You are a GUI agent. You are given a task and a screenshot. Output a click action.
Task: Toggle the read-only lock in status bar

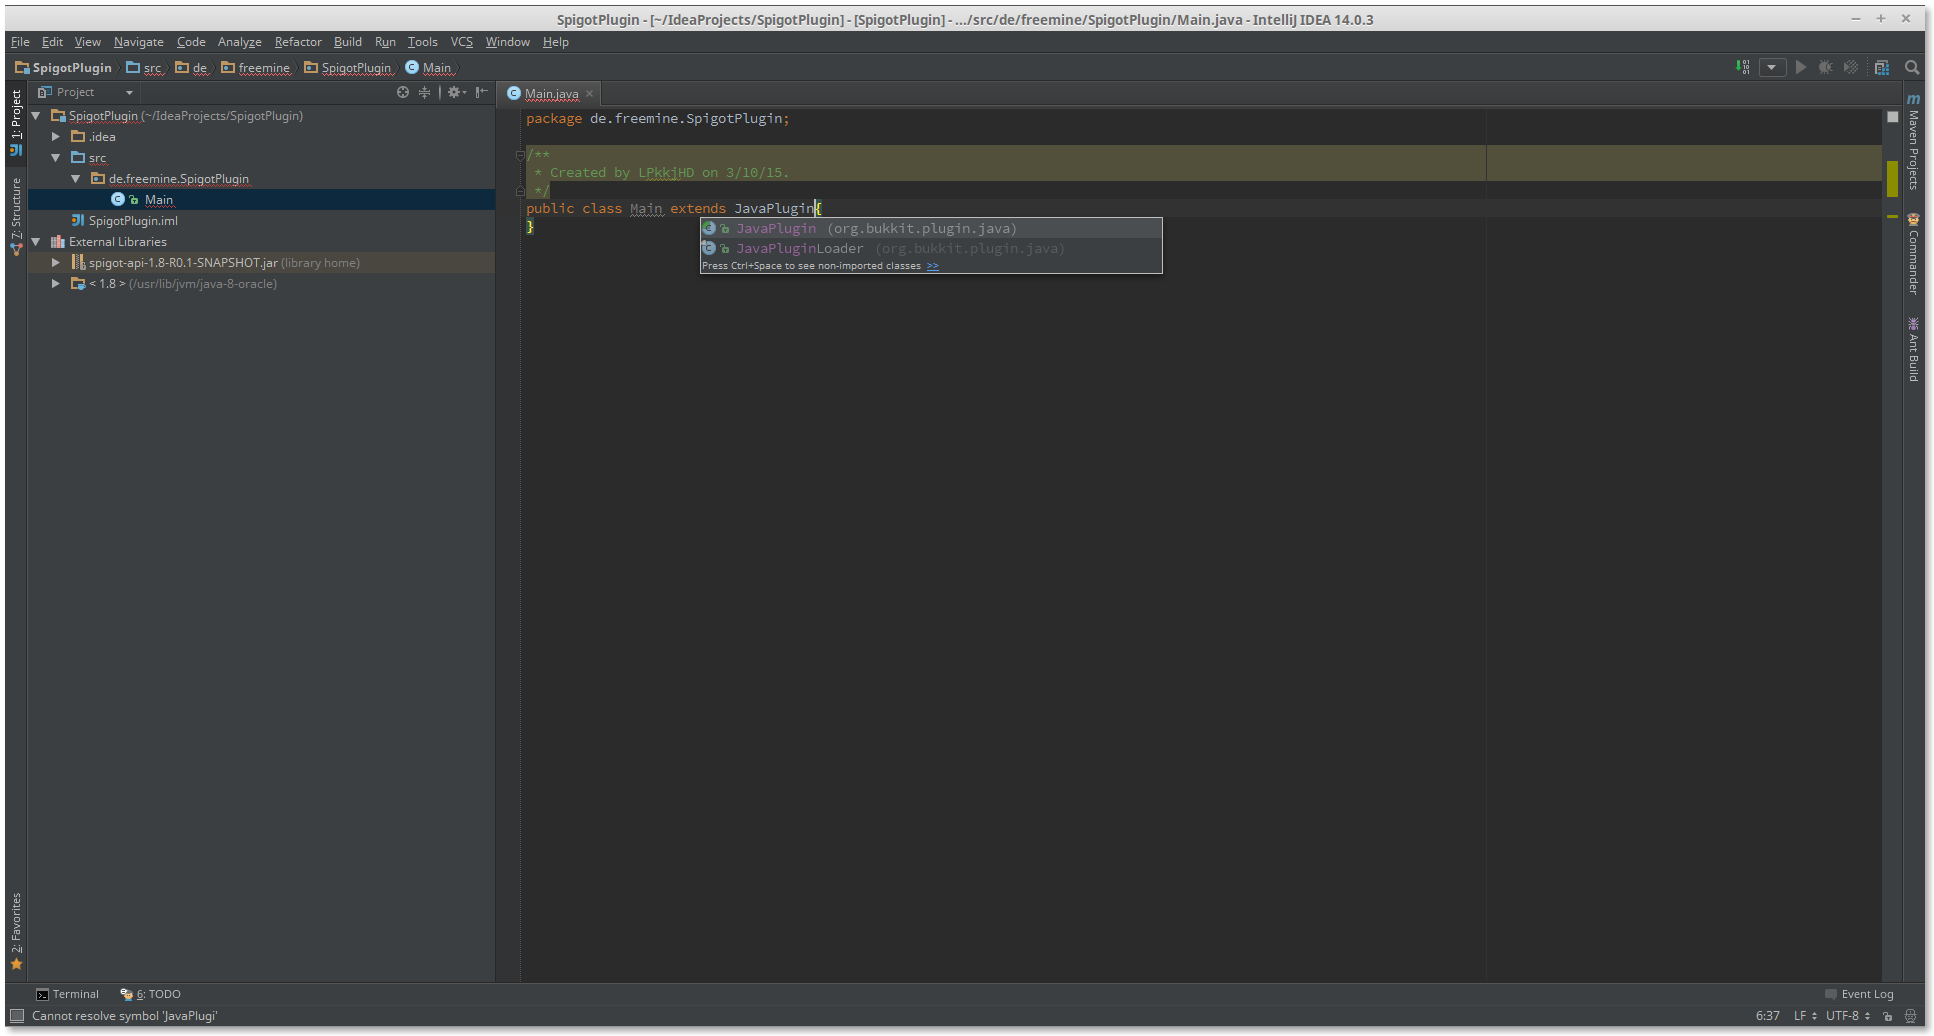1887,1015
